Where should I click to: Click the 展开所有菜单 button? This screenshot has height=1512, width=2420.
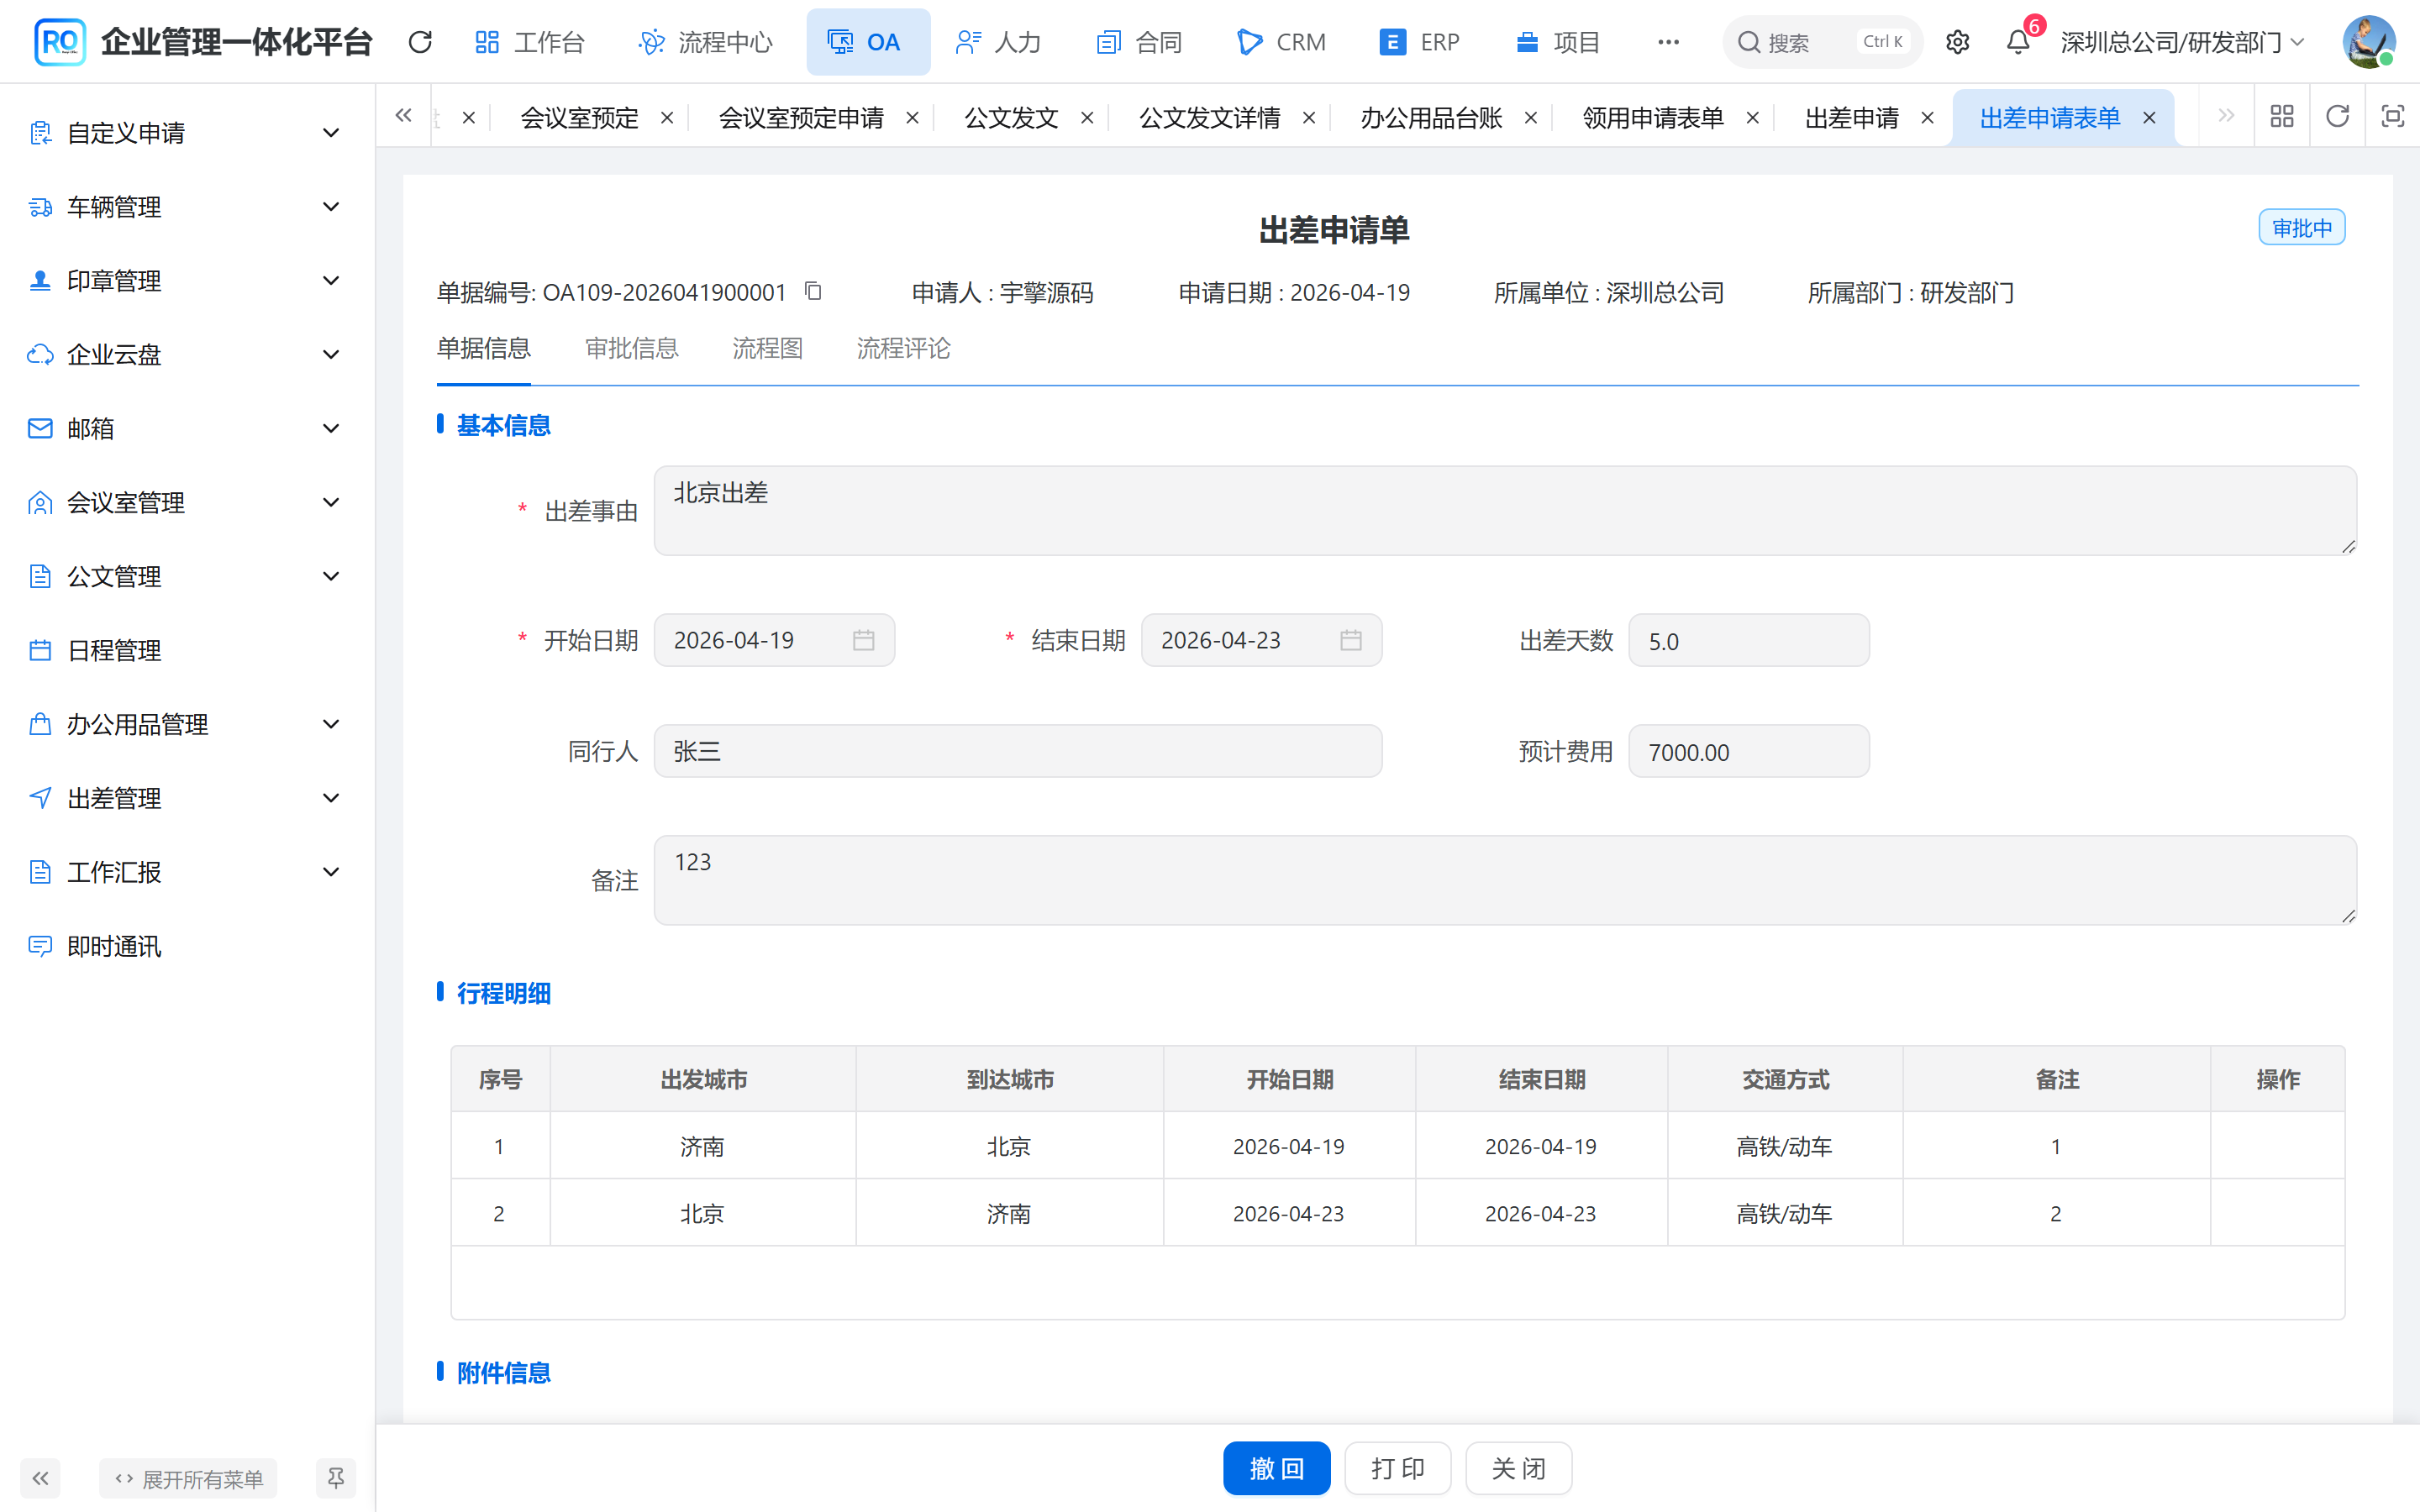188,1478
